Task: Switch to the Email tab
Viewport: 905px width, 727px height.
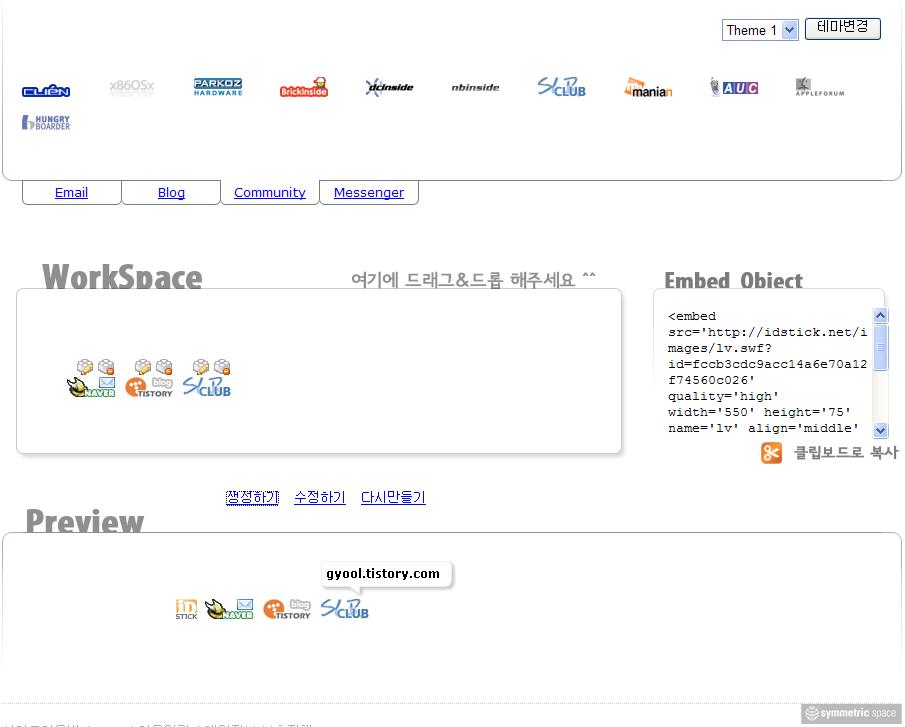Action: [x=71, y=193]
